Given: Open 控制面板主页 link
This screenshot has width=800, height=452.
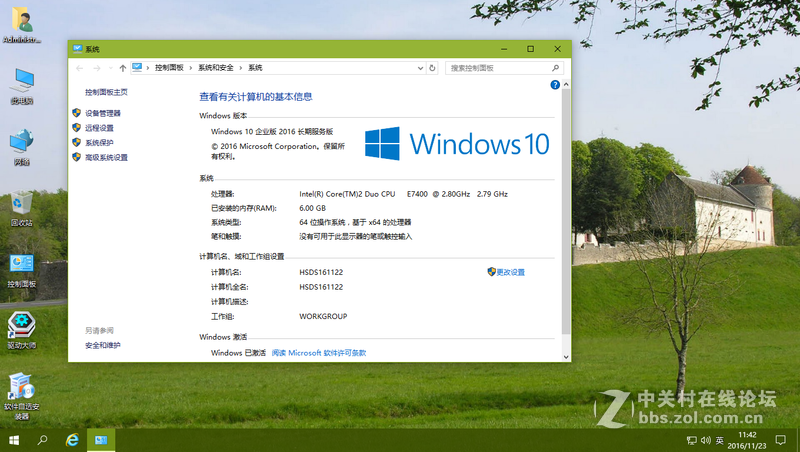Looking at the screenshot, I should click(x=106, y=92).
